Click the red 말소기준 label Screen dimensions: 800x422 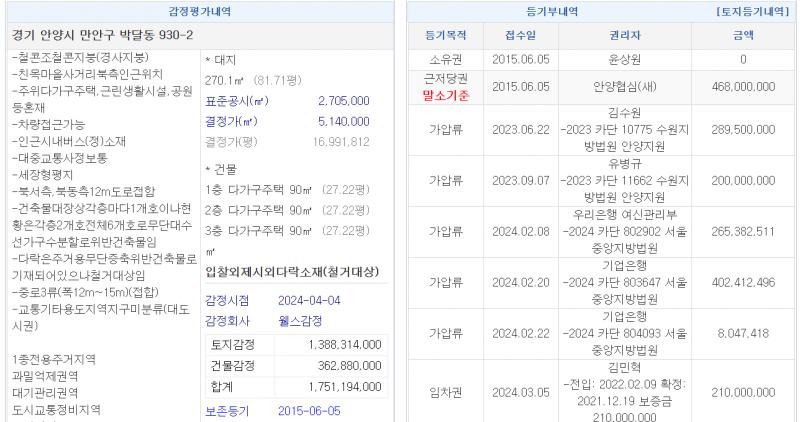[445, 96]
